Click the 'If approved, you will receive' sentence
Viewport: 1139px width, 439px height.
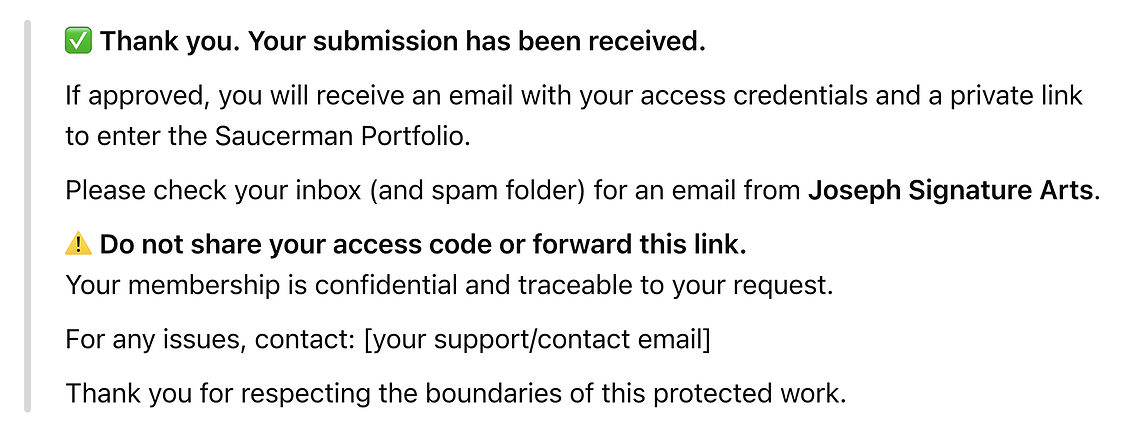click(574, 116)
